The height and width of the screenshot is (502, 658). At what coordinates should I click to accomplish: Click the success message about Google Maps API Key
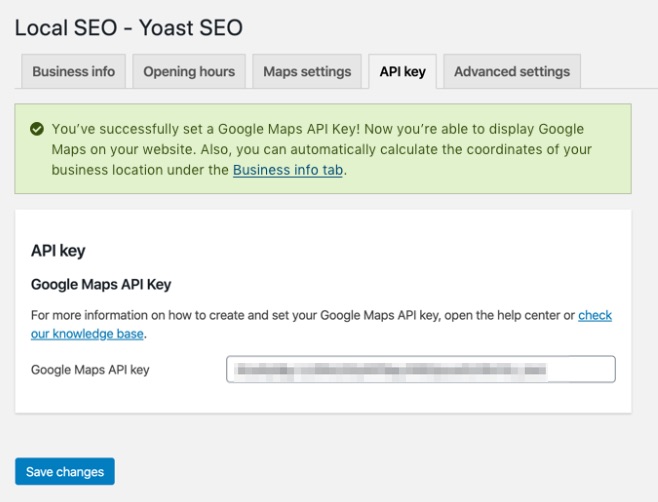322,149
